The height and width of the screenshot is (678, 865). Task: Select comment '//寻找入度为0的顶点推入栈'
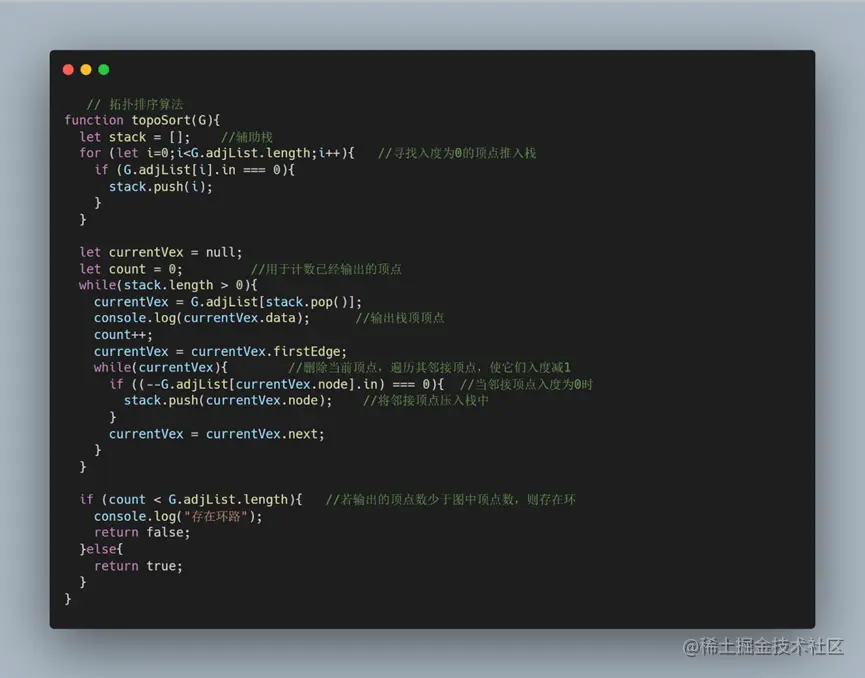(x=457, y=153)
